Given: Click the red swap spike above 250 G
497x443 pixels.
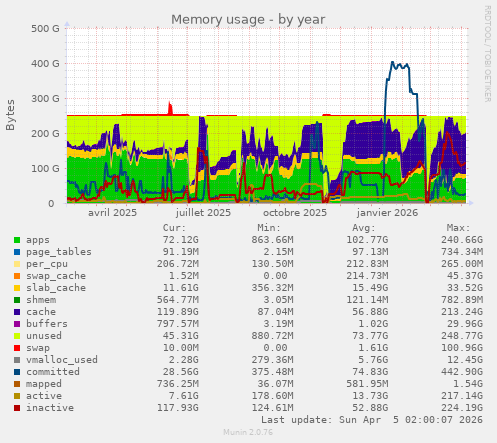Looking at the screenshot, I should [170, 108].
